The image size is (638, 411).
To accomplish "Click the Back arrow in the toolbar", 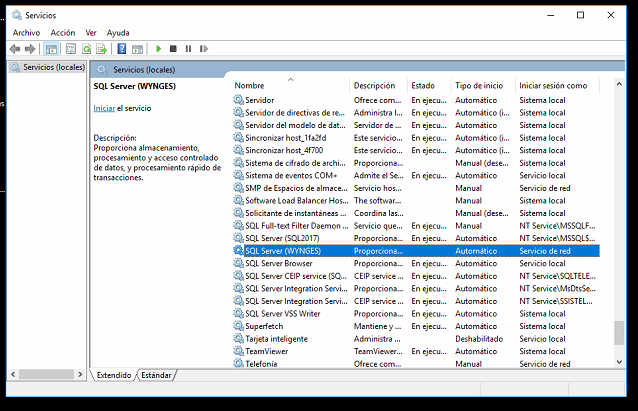I will tap(16, 48).
